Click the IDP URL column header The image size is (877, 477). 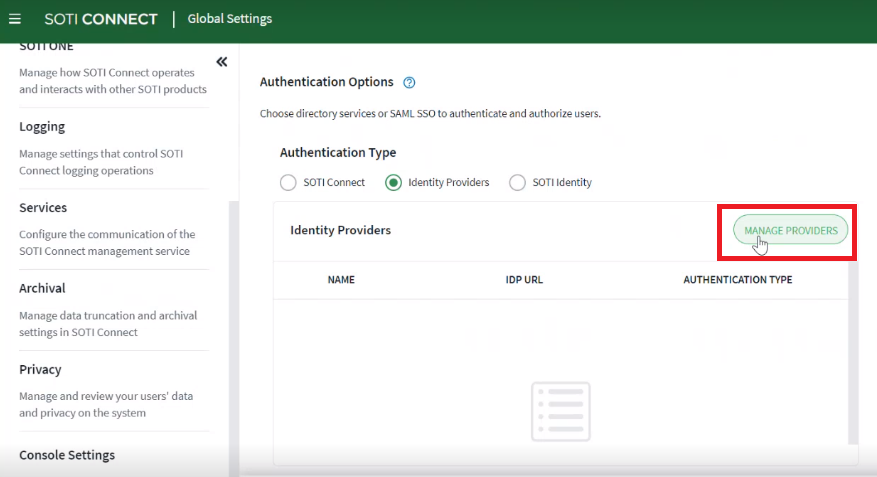pos(524,280)
